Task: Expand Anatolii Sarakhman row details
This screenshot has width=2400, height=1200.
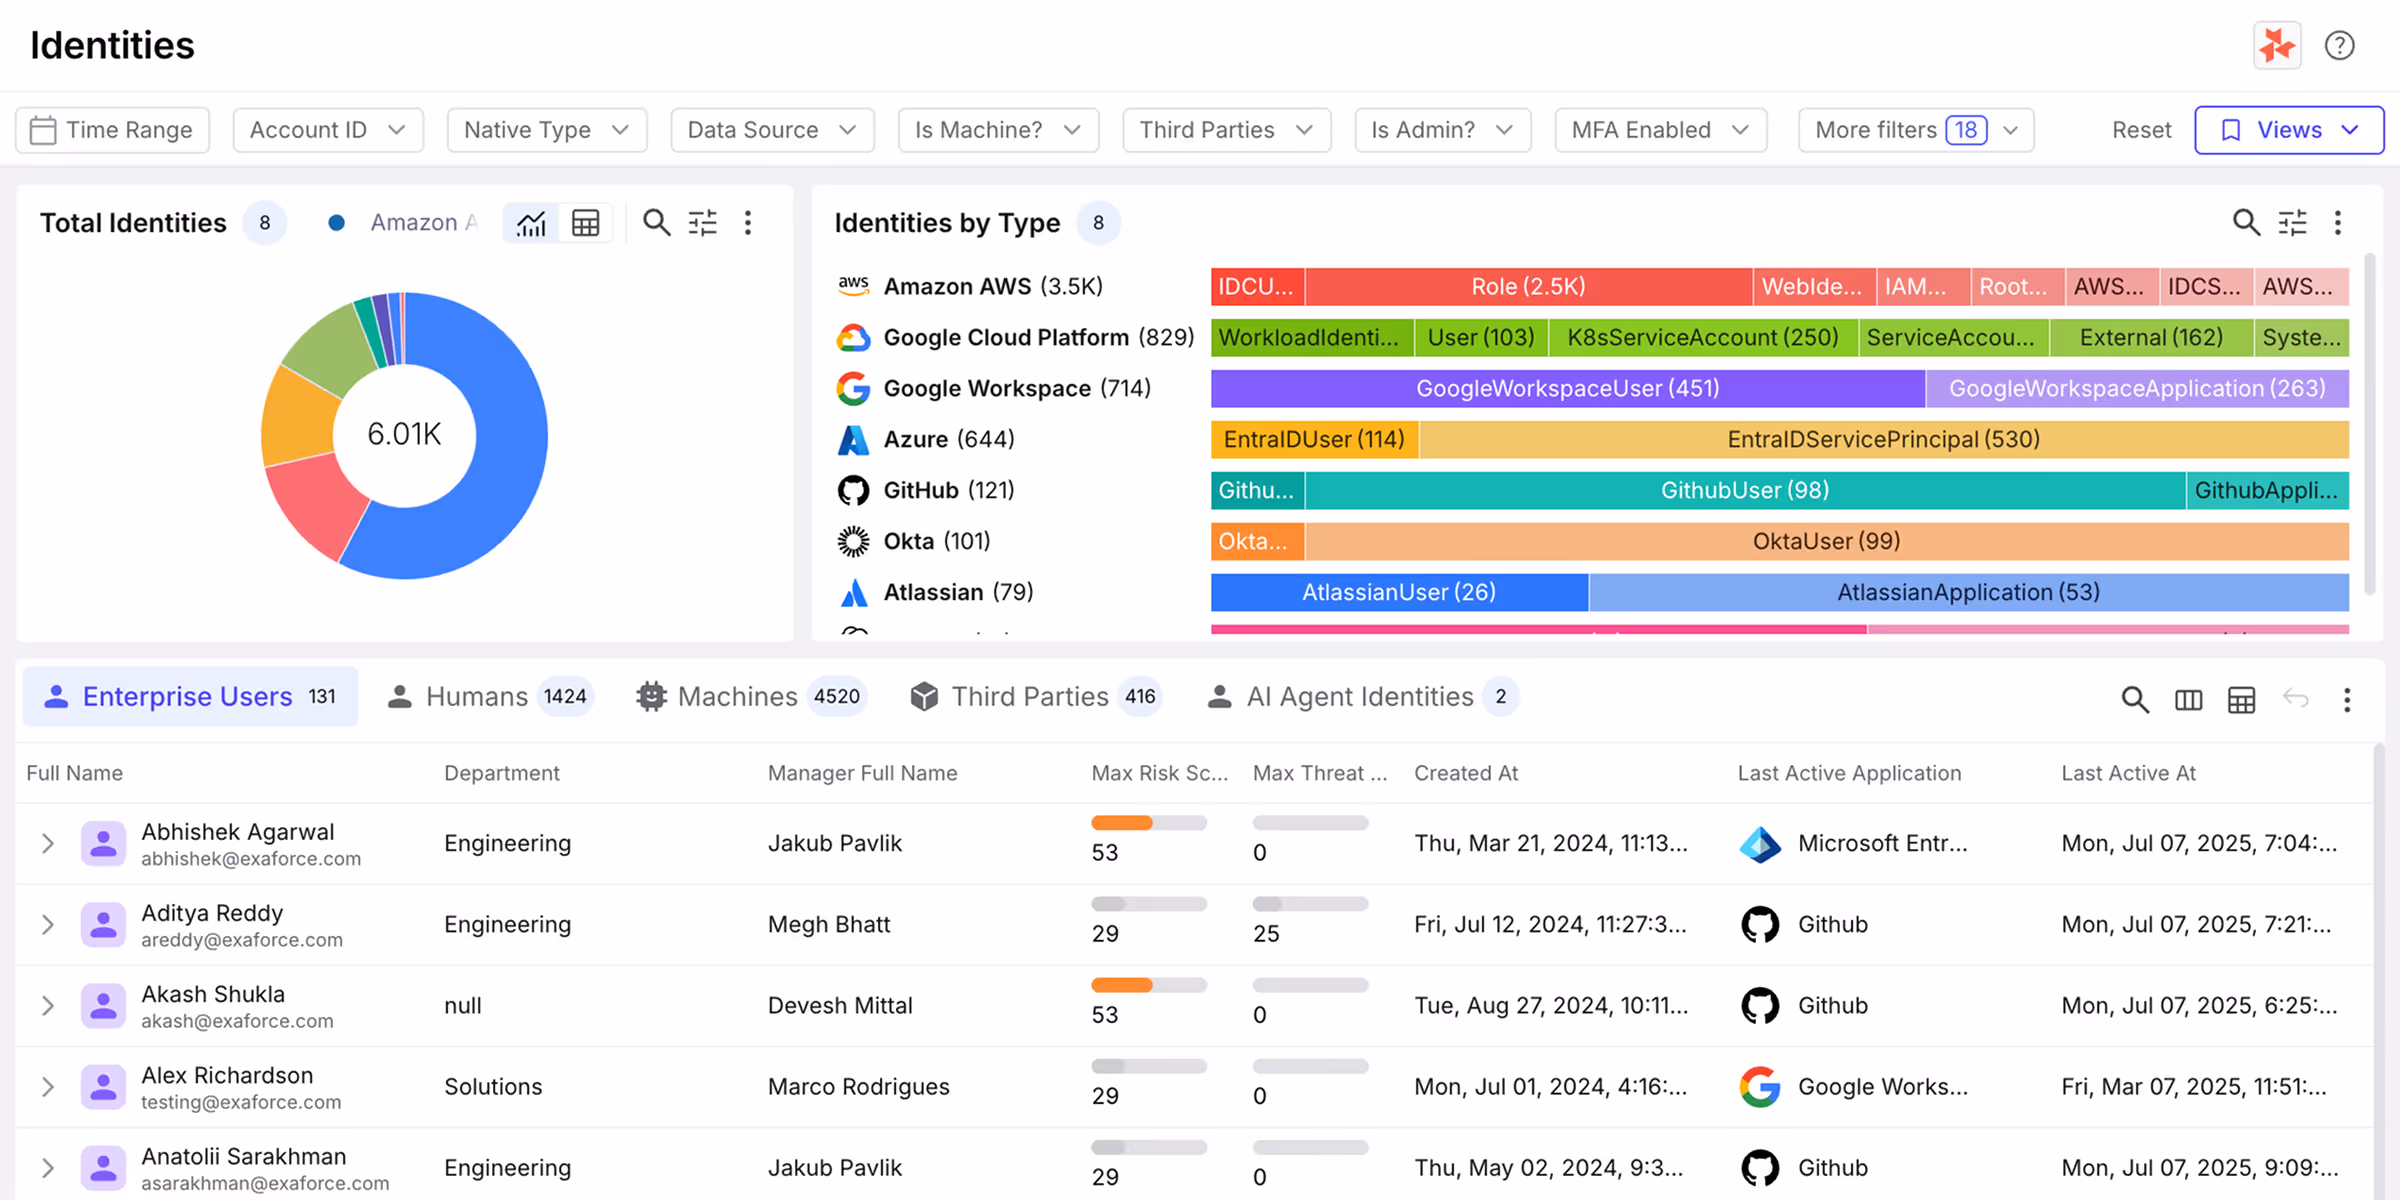Action: point(47,1168)
